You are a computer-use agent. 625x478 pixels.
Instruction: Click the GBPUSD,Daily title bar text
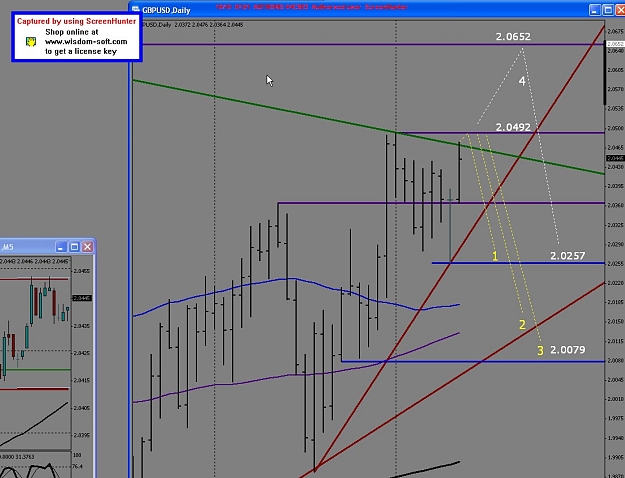(166, 10)
